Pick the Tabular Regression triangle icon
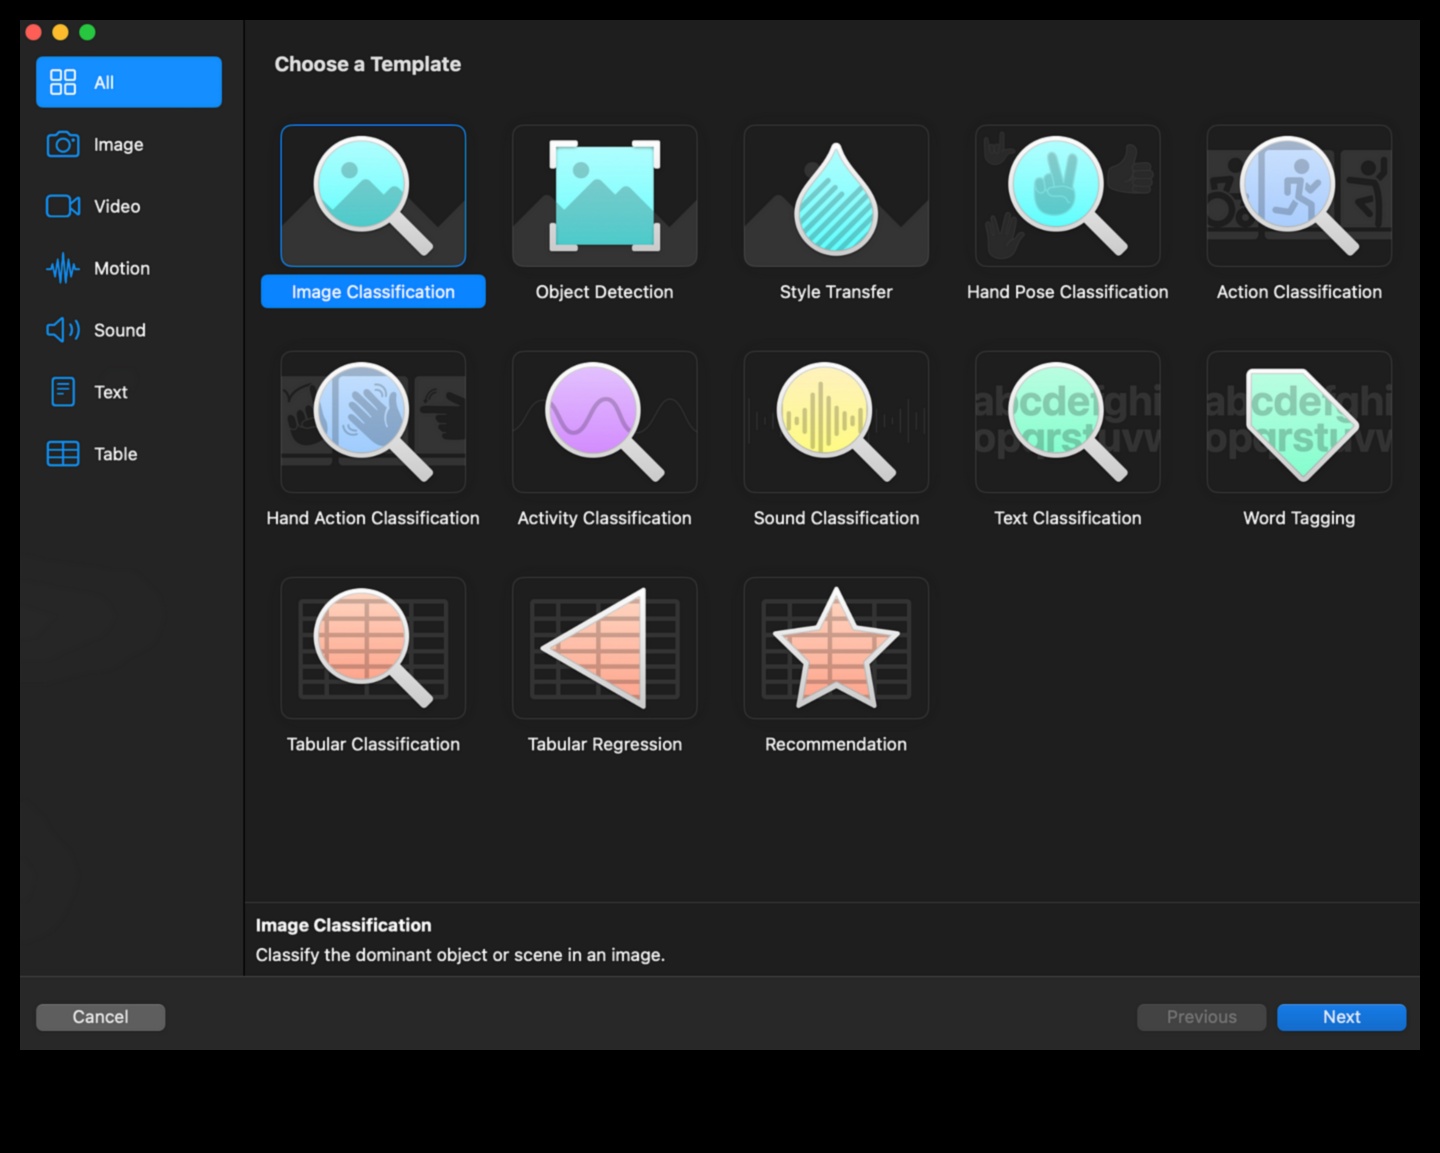Image resolution: width=1440 pixels, height=1153 pixels. tap(604, 648)
